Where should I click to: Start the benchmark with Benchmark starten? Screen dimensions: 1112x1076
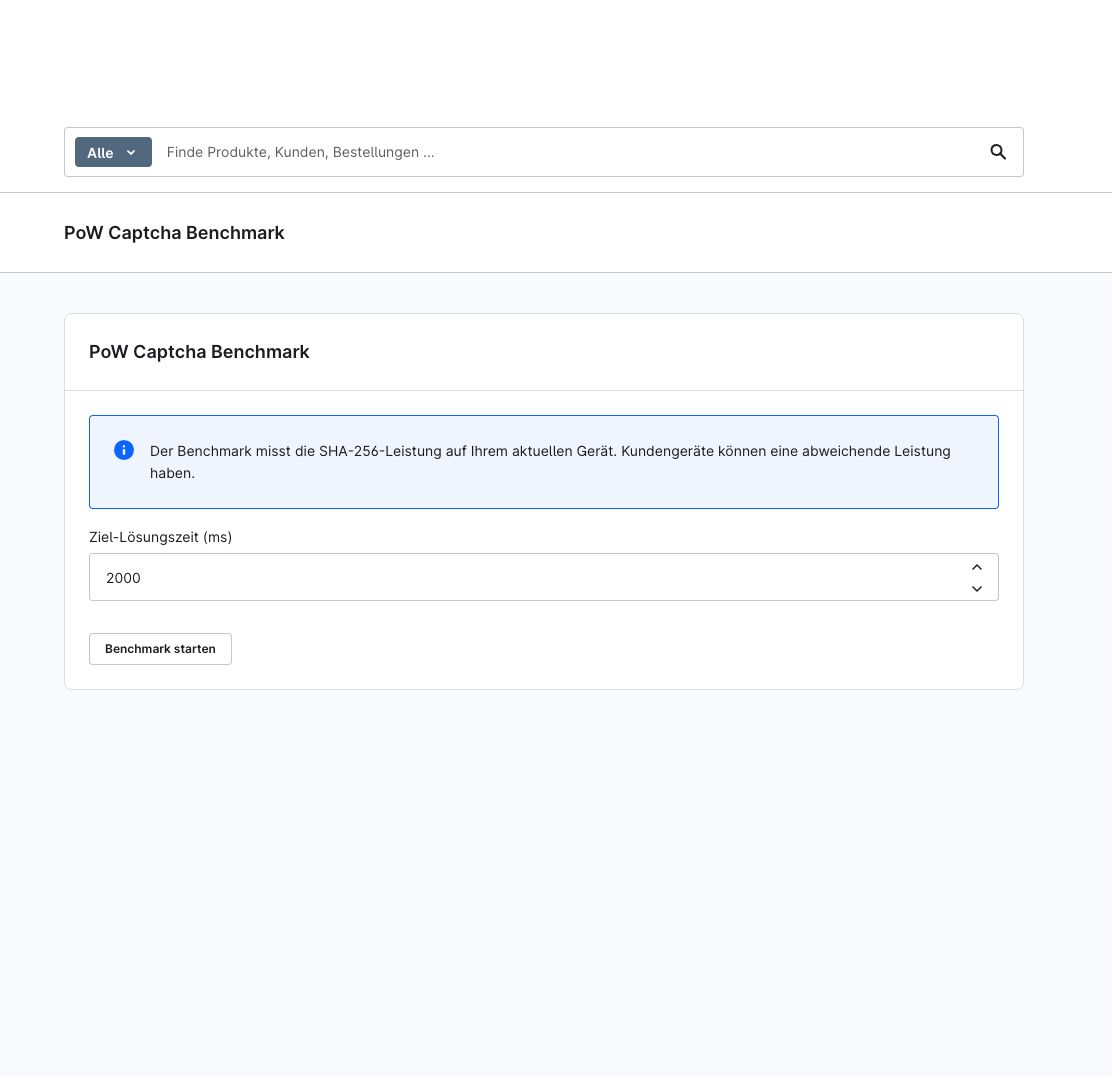click(x=160, y=649)
